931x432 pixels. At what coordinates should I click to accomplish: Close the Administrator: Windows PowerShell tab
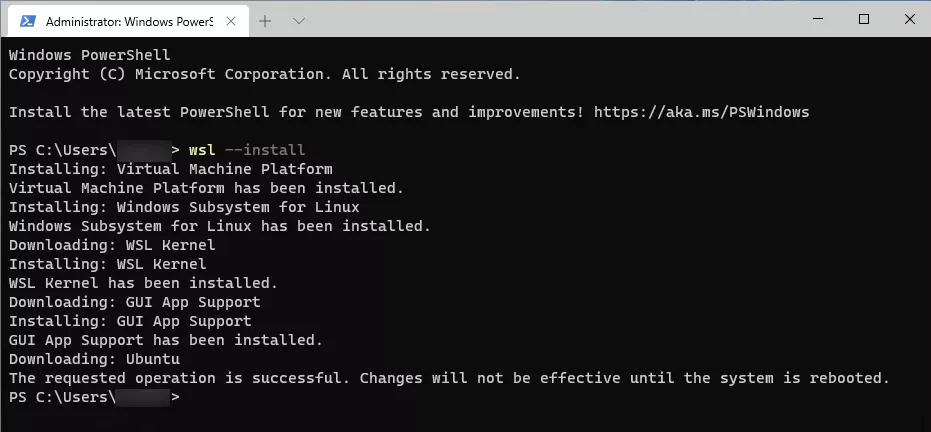point(231,21)
